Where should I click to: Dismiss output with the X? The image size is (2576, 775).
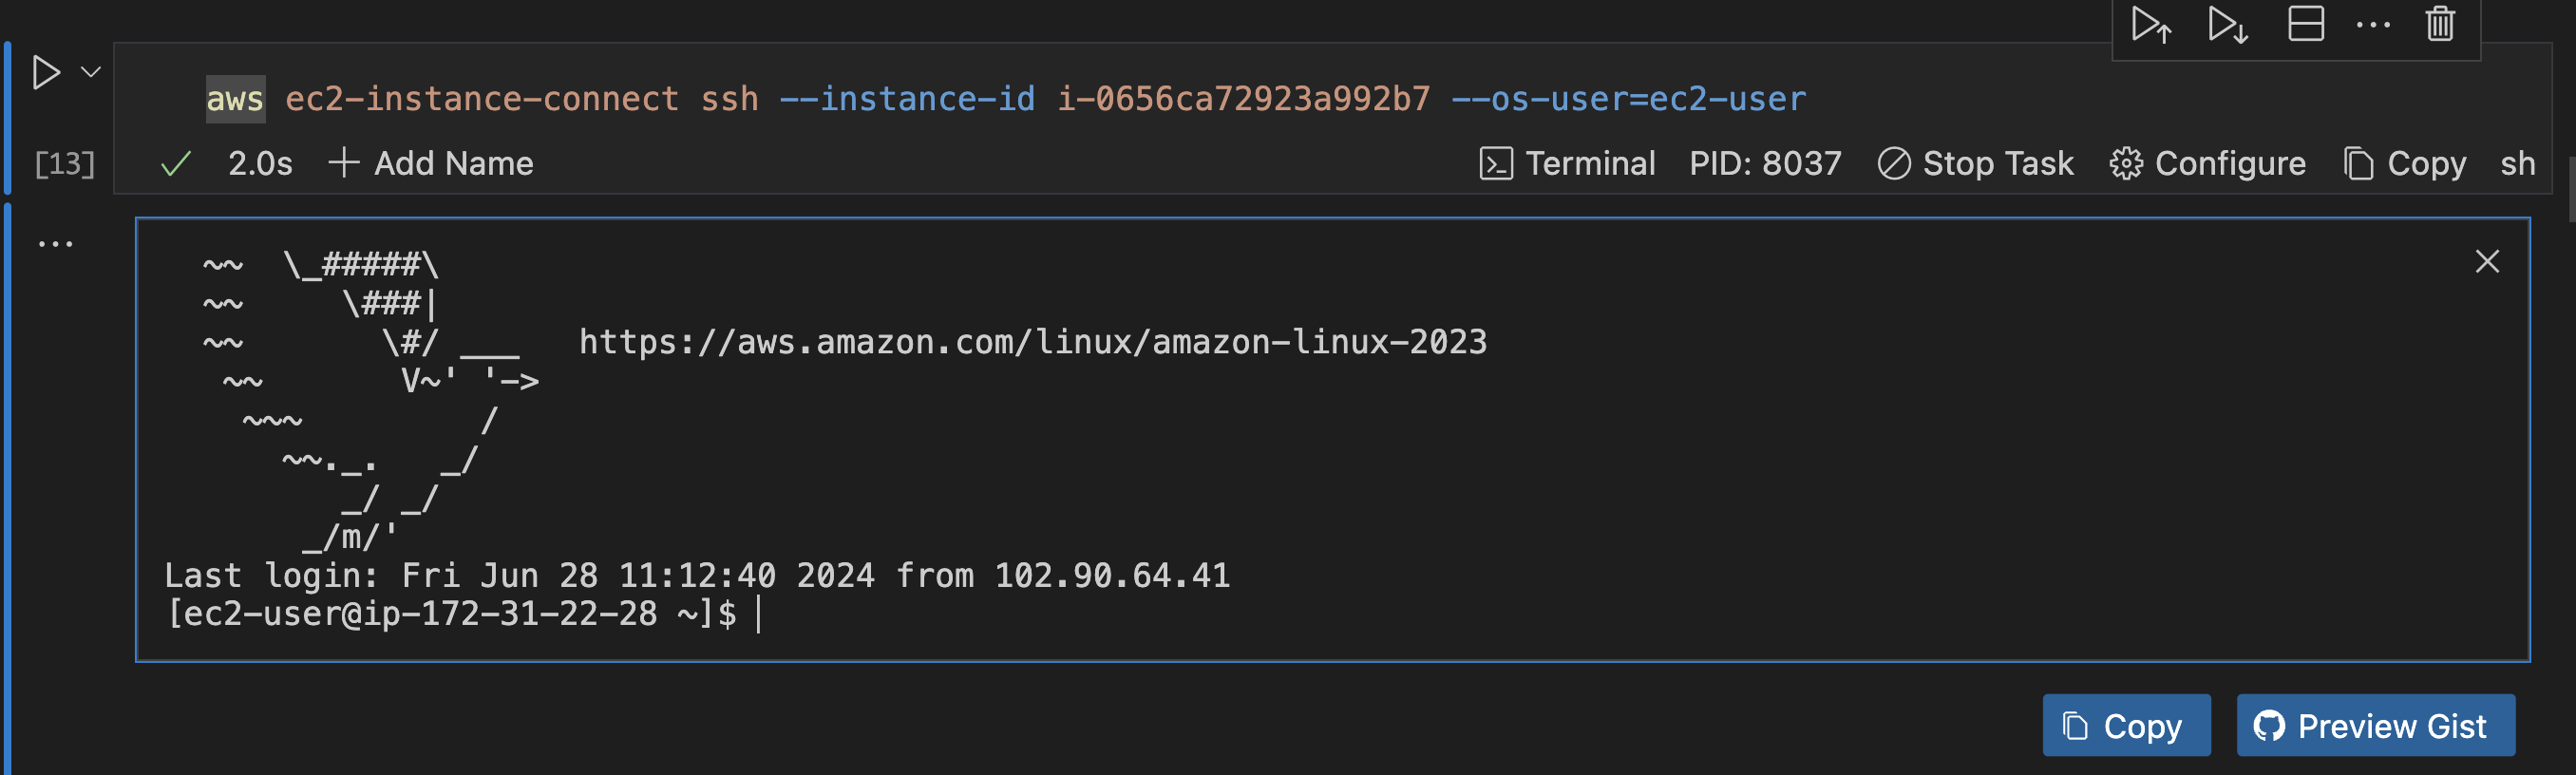[2486, 261]
